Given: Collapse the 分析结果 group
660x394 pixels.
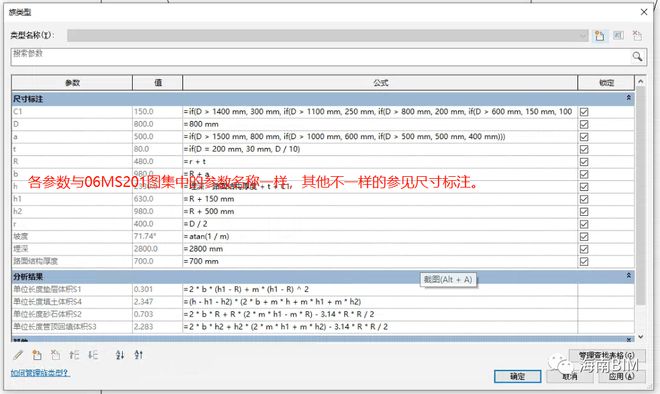Looking at the screenshot, I should pos(628,276).
